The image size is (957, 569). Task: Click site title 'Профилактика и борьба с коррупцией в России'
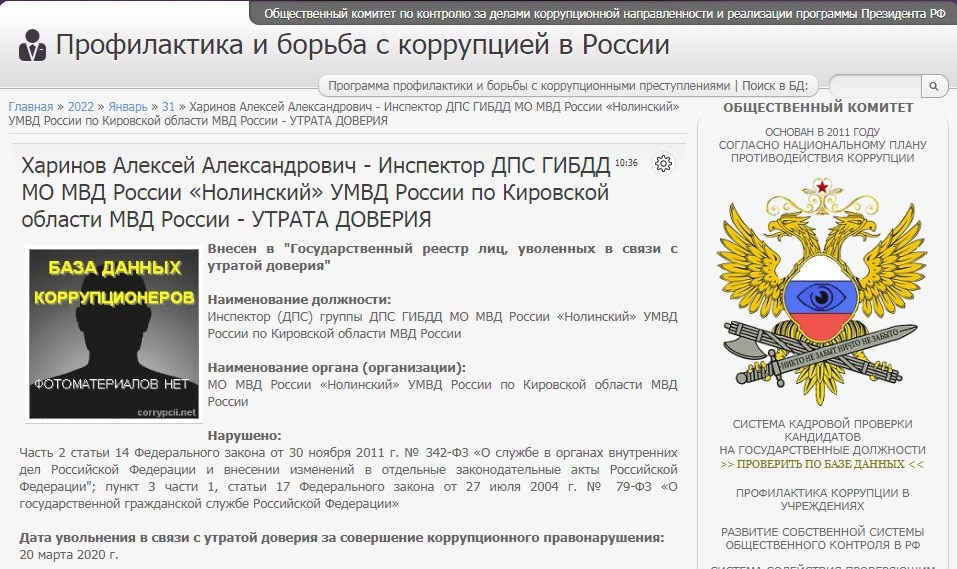click(x=363, y=45)
